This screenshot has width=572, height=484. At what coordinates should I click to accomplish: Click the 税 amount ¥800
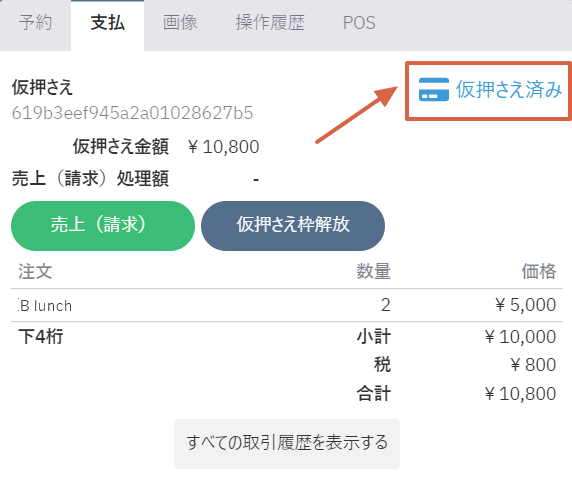[533, 365]
